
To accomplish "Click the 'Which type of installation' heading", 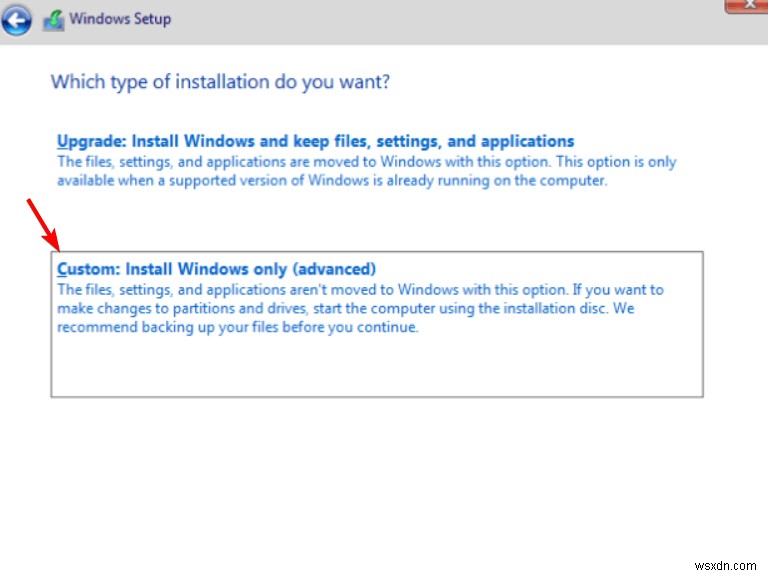I will tap(220, 82).
